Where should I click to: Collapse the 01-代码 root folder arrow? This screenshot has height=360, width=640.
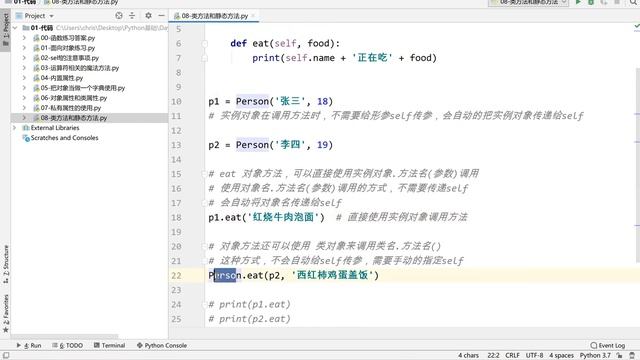pyautogui.click(x=15, y=28)
